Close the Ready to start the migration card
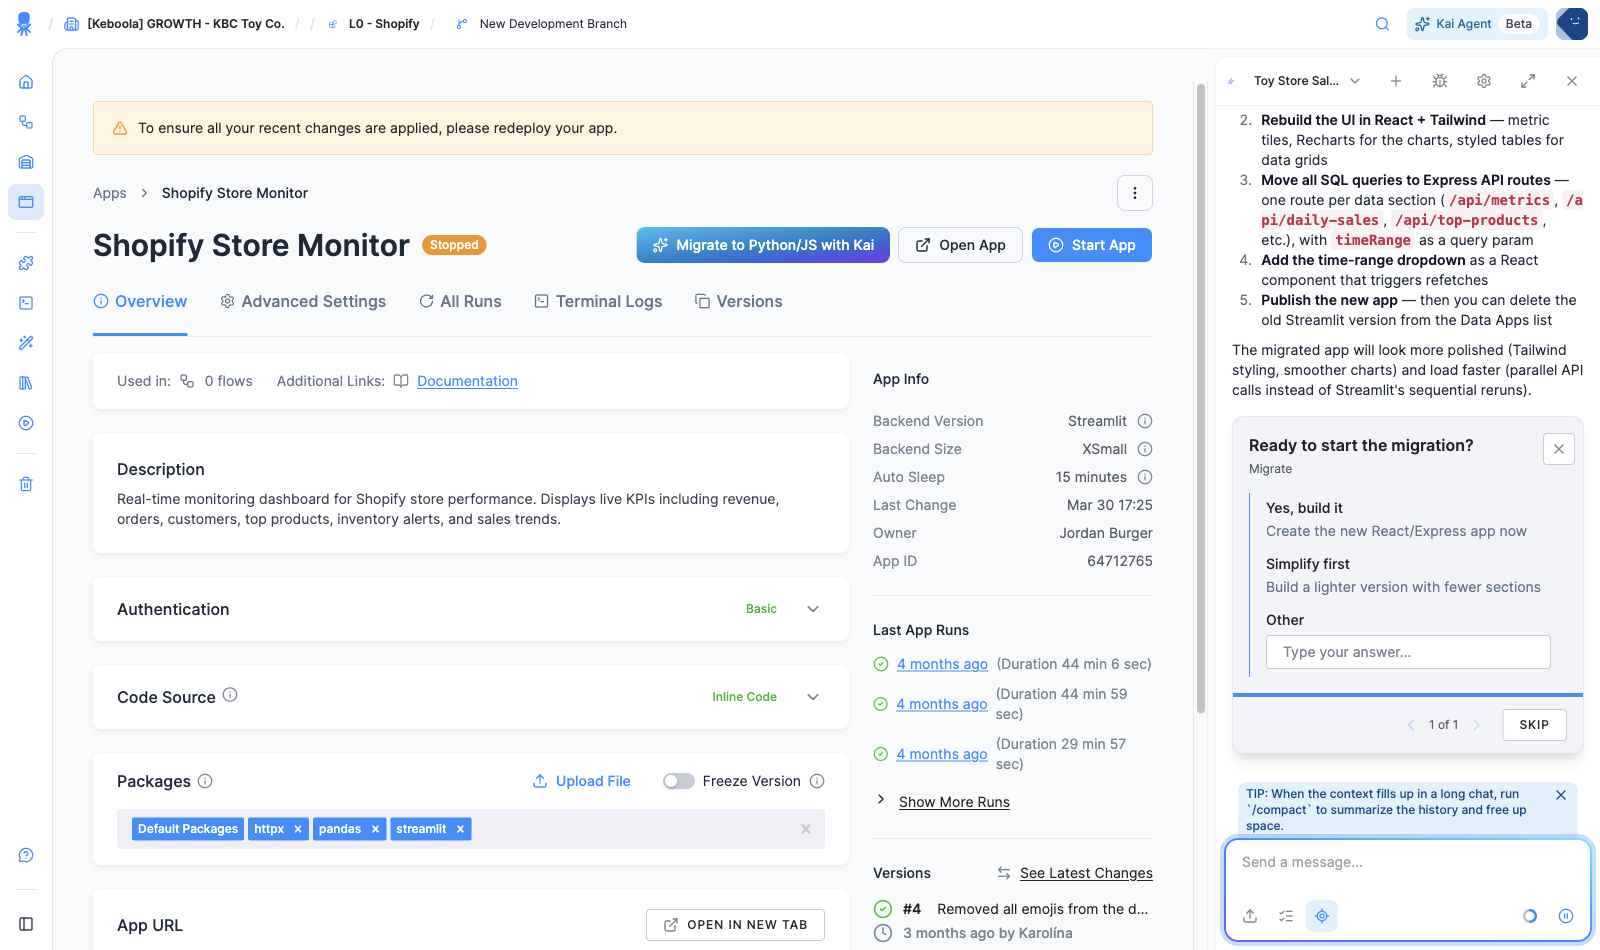1600x950 pixels. 1559,449
